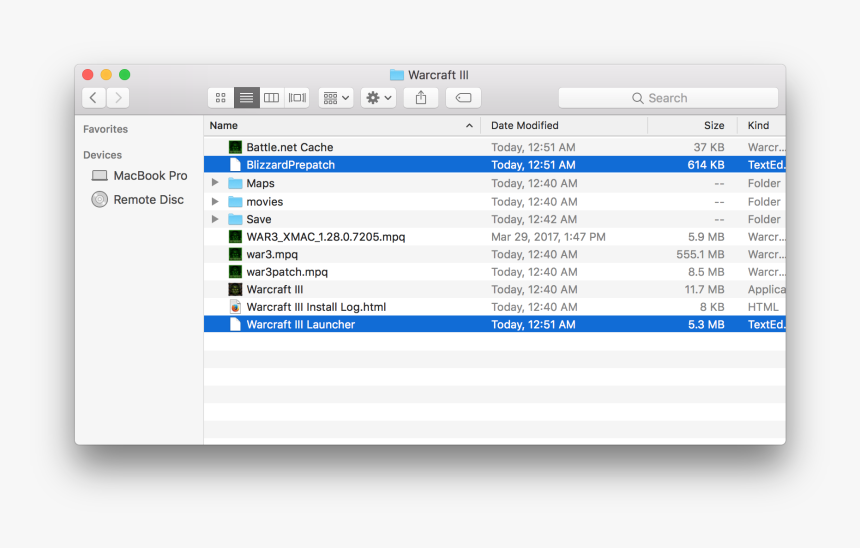Viewport: 860px width, 548px height.
Task: Switch to icon view
Action: point(221,98)
